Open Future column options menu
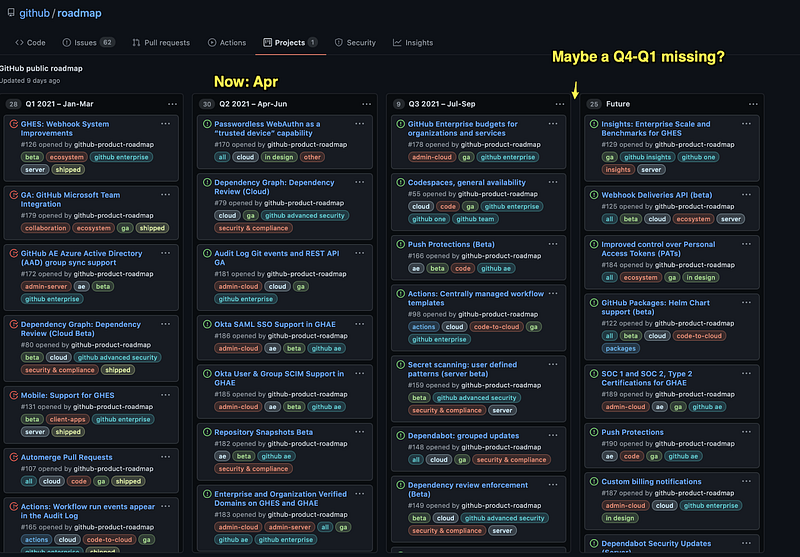Viewport: 800px width, 557px height. pyautogui.click(x=753, y=104)
